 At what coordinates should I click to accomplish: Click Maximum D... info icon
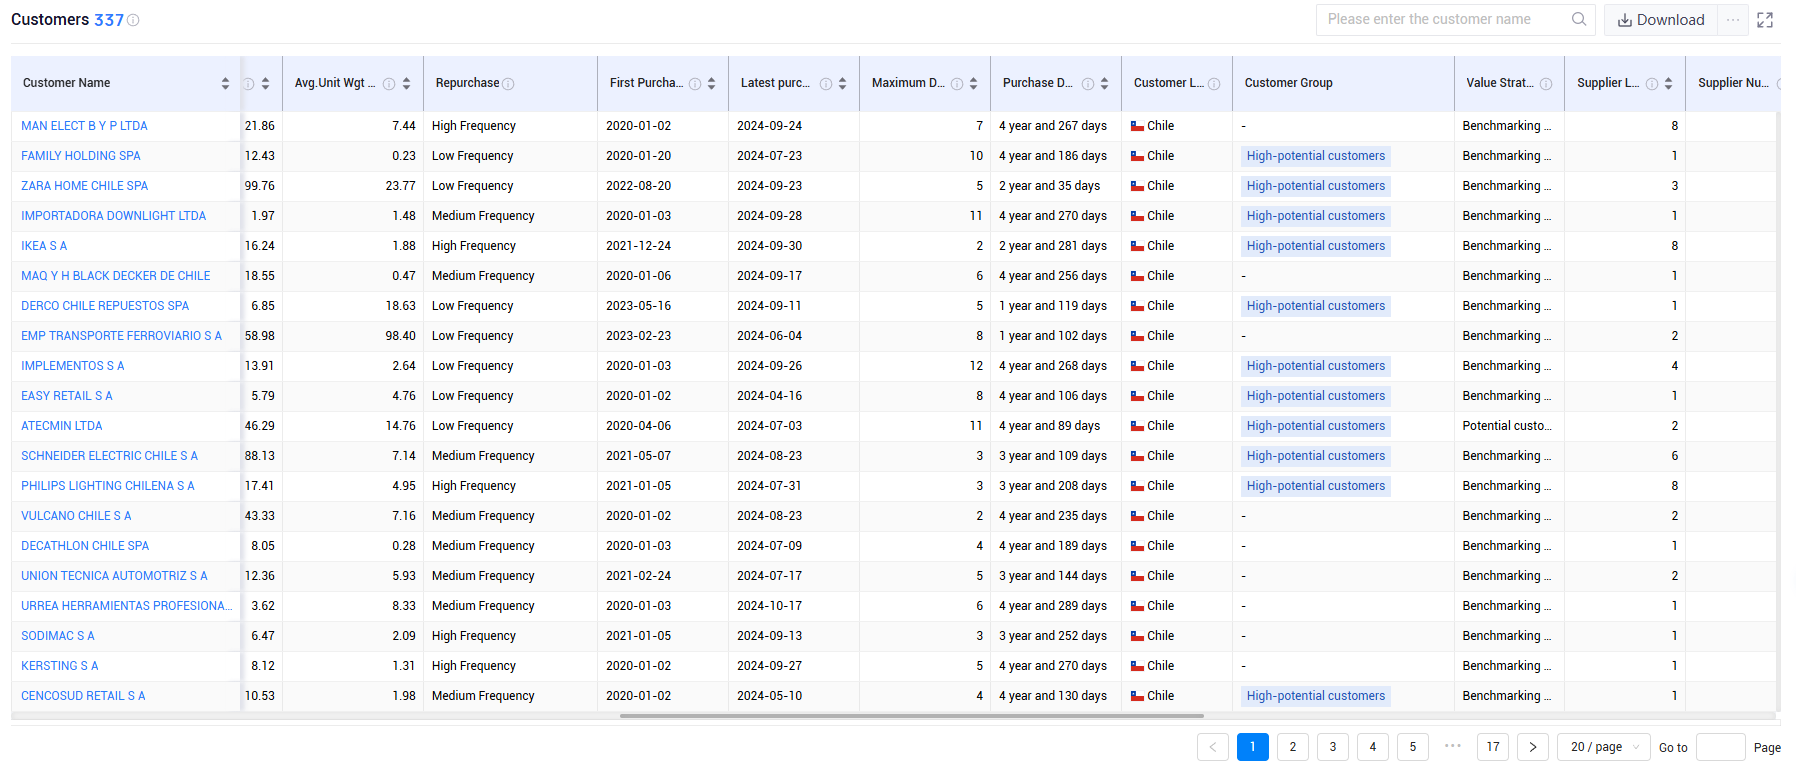(x=957, y=84)
